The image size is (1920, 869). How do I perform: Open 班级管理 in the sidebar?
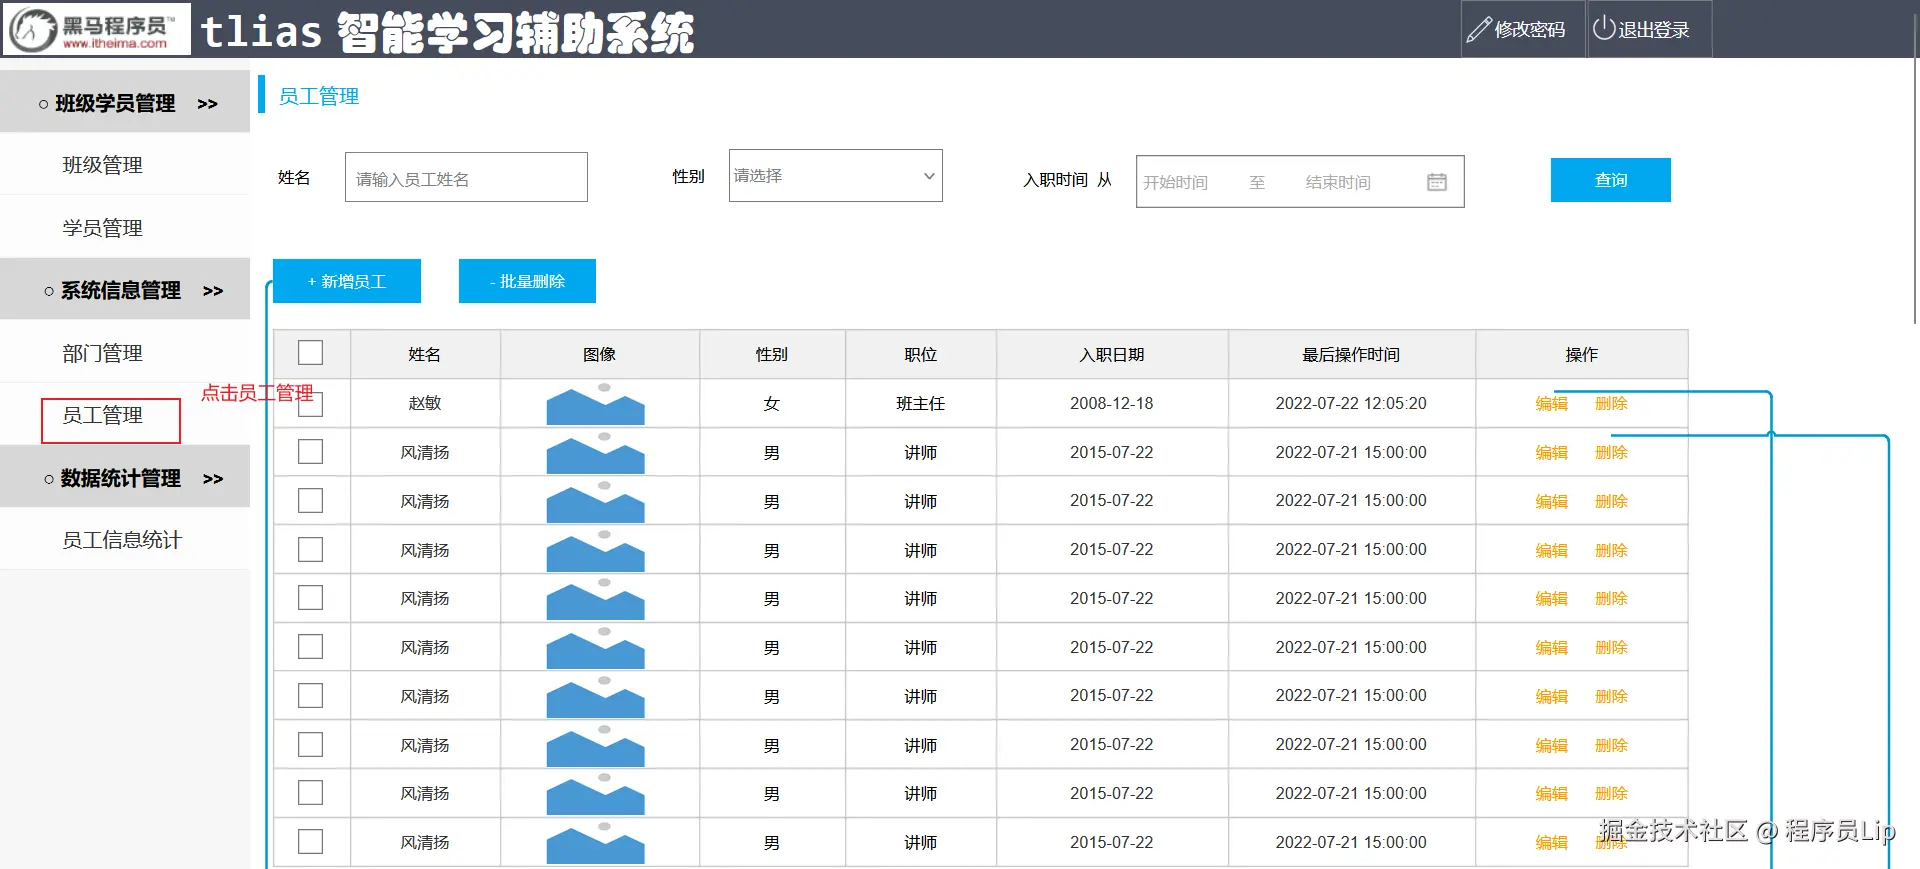tap(103, 165)
